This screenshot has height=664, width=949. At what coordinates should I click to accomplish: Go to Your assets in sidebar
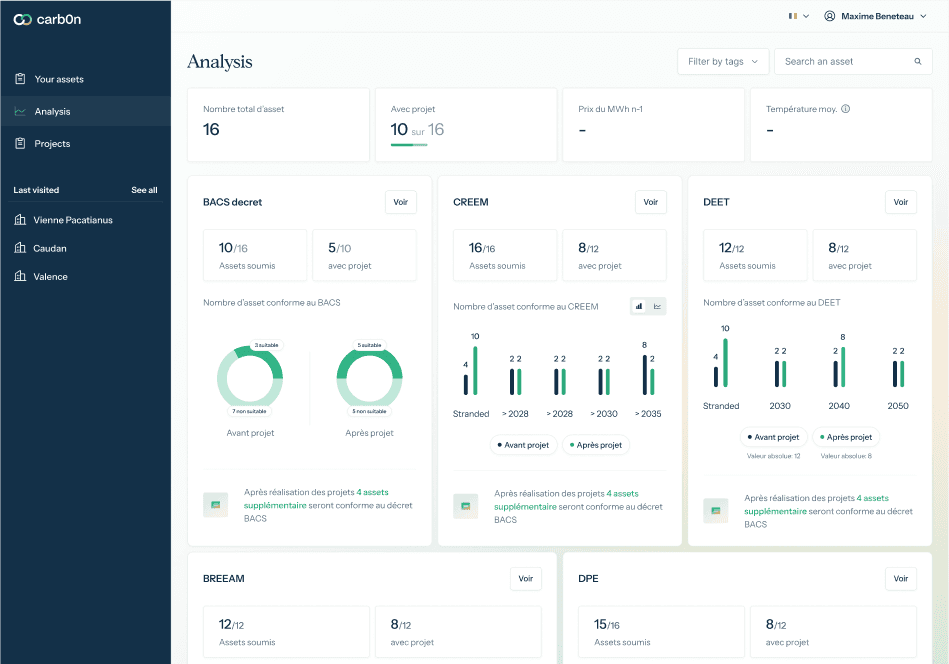coord(85,79)
